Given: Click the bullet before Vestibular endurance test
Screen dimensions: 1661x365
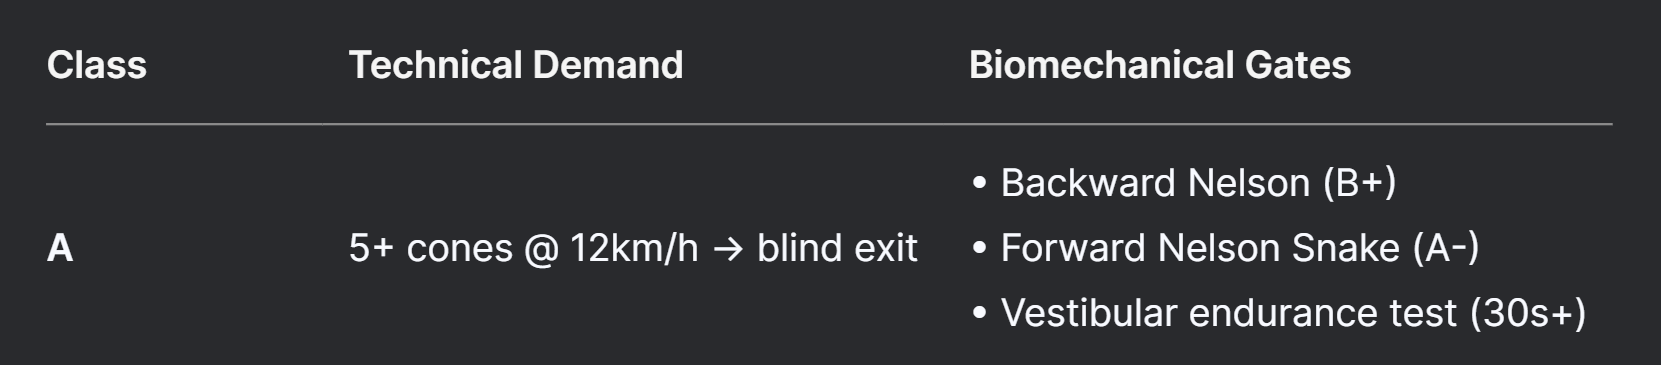Looking at the screenshot, I should coord(979,314).
